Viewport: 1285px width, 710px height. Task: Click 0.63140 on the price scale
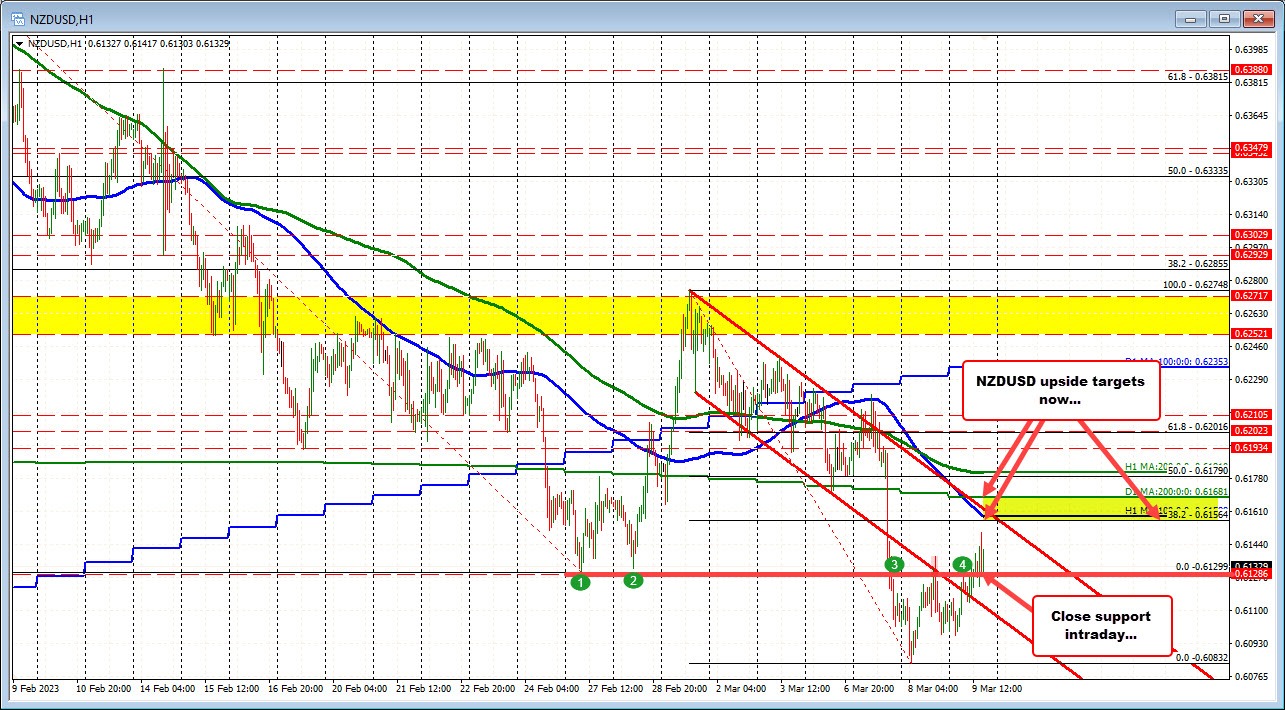pos(1253,214)
